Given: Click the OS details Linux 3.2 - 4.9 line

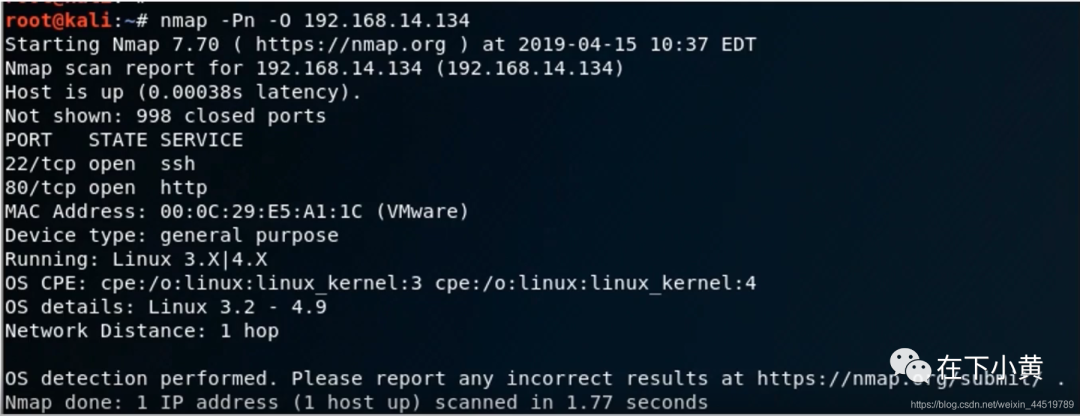Looking at the screenshot, I should coord(165,307).
